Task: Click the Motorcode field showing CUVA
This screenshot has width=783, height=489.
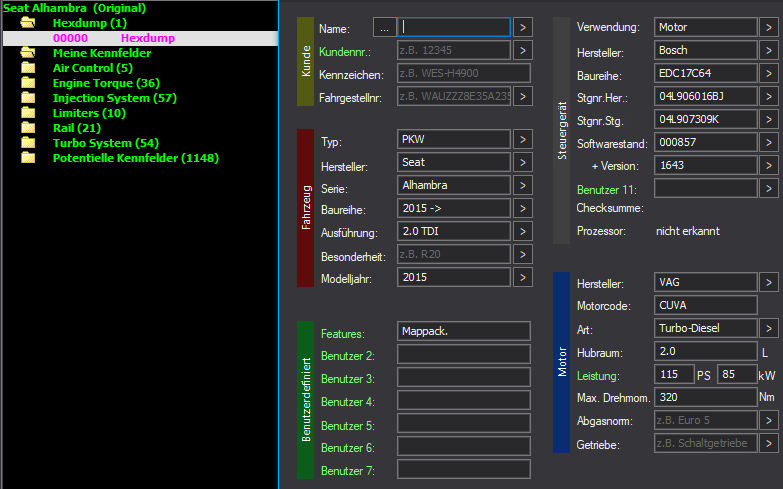Action: pos(706,305)
